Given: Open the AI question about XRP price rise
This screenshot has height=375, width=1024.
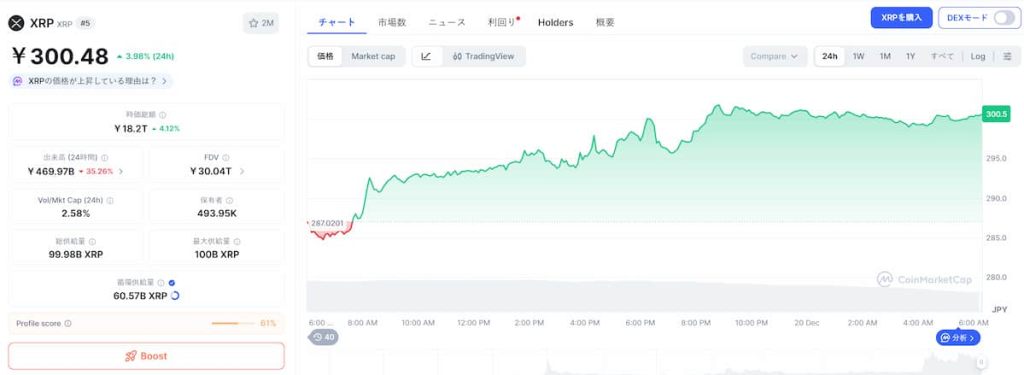Looking at the screenshot, I should click(92, 82).
